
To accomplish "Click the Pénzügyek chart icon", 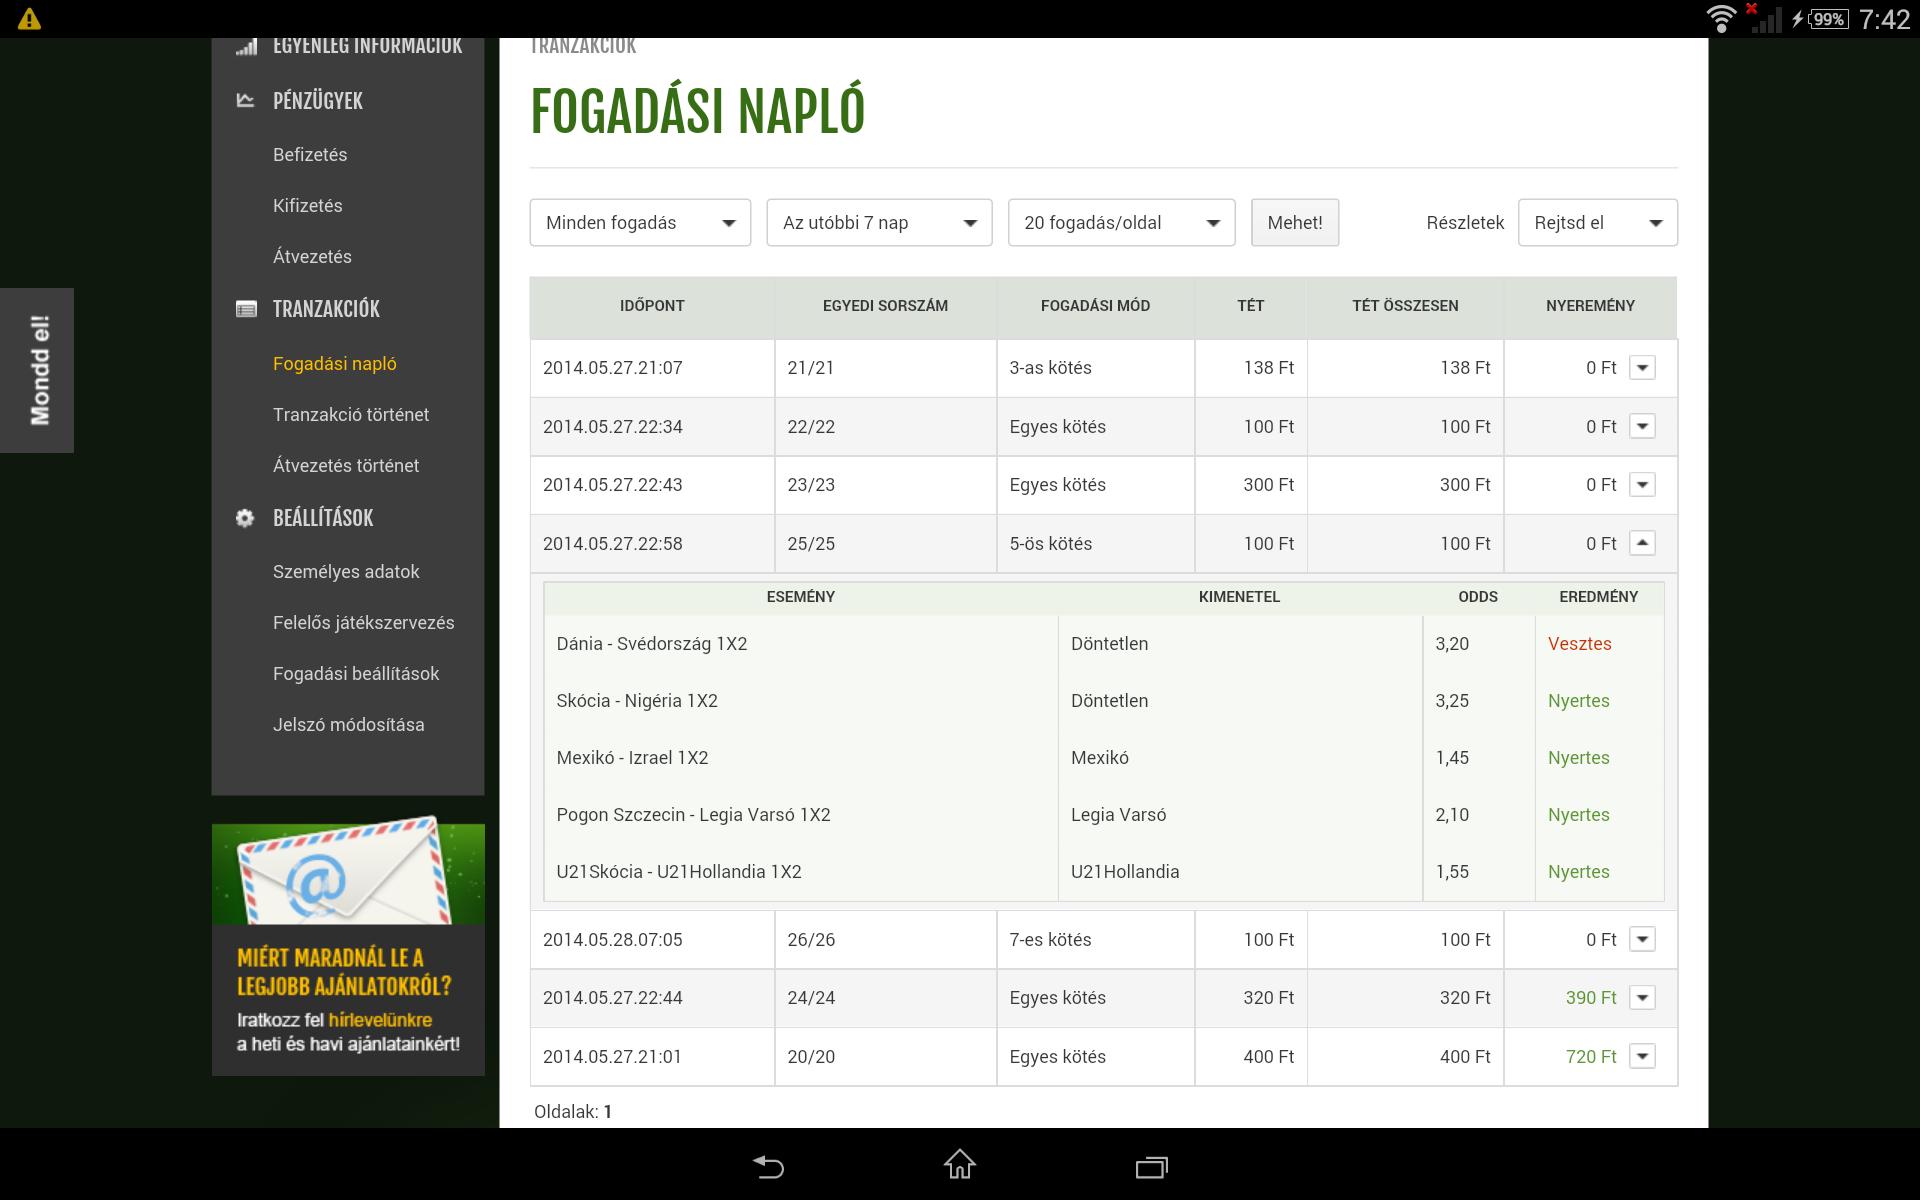I will point(245,100).
